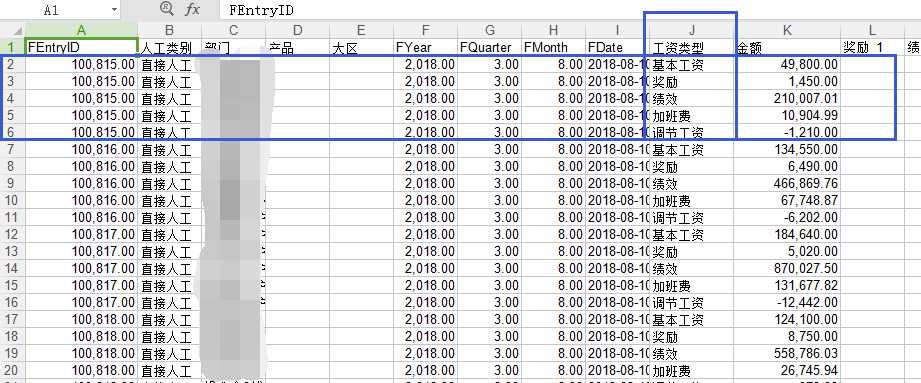Select column E header

[361, 30]
